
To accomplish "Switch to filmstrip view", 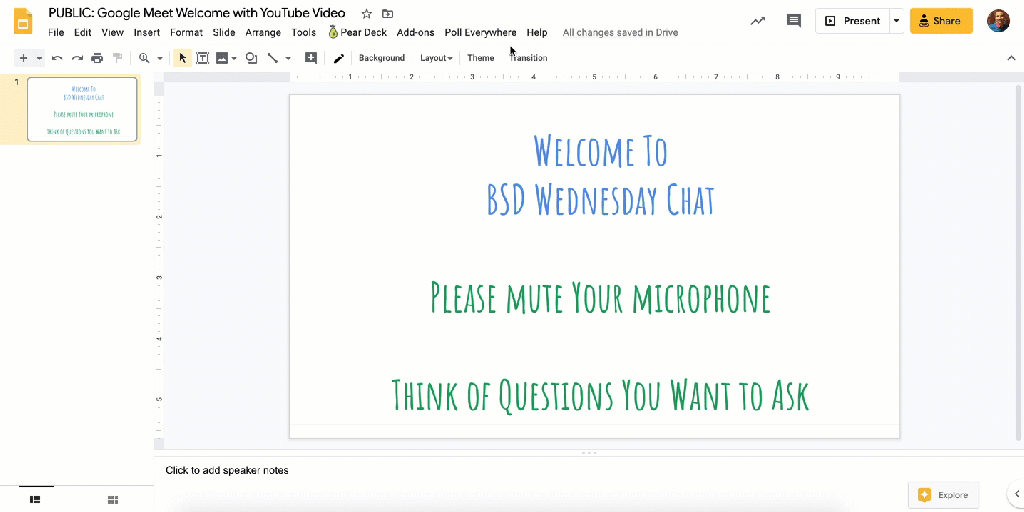I will coord(35,499).
